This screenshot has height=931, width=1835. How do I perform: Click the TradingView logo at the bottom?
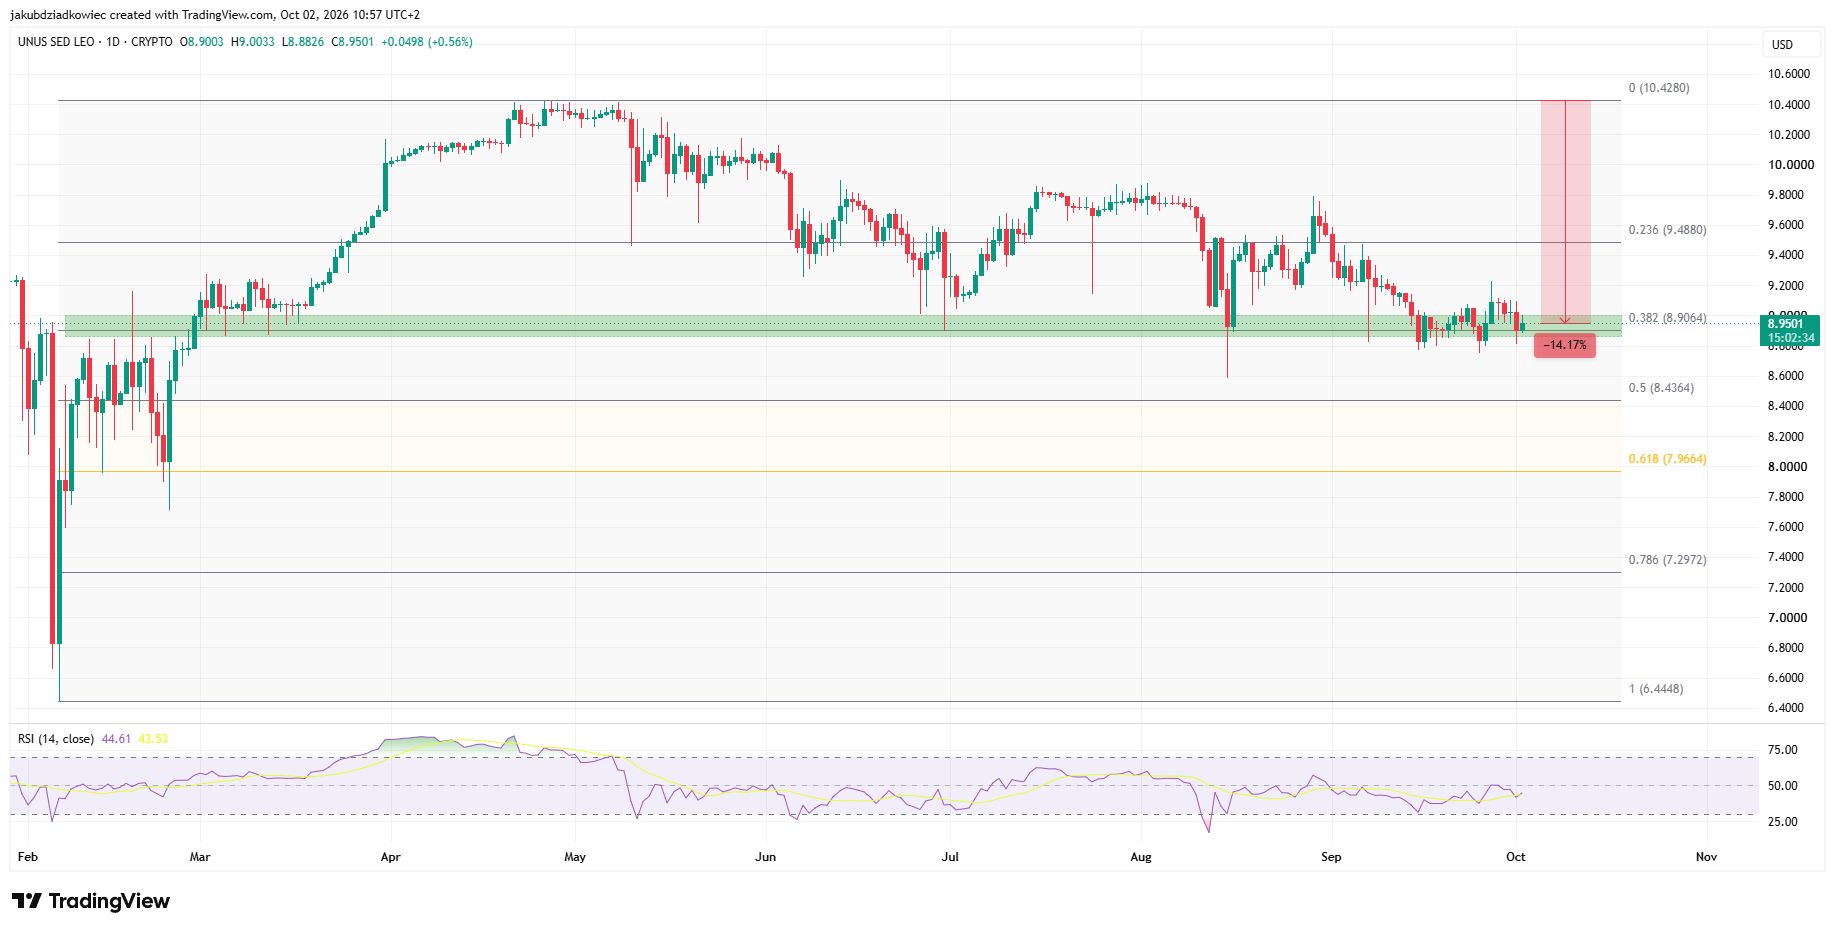pos(91,901)
